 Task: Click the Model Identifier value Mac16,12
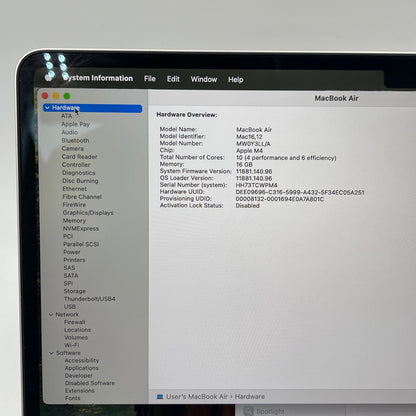[249, 137]
